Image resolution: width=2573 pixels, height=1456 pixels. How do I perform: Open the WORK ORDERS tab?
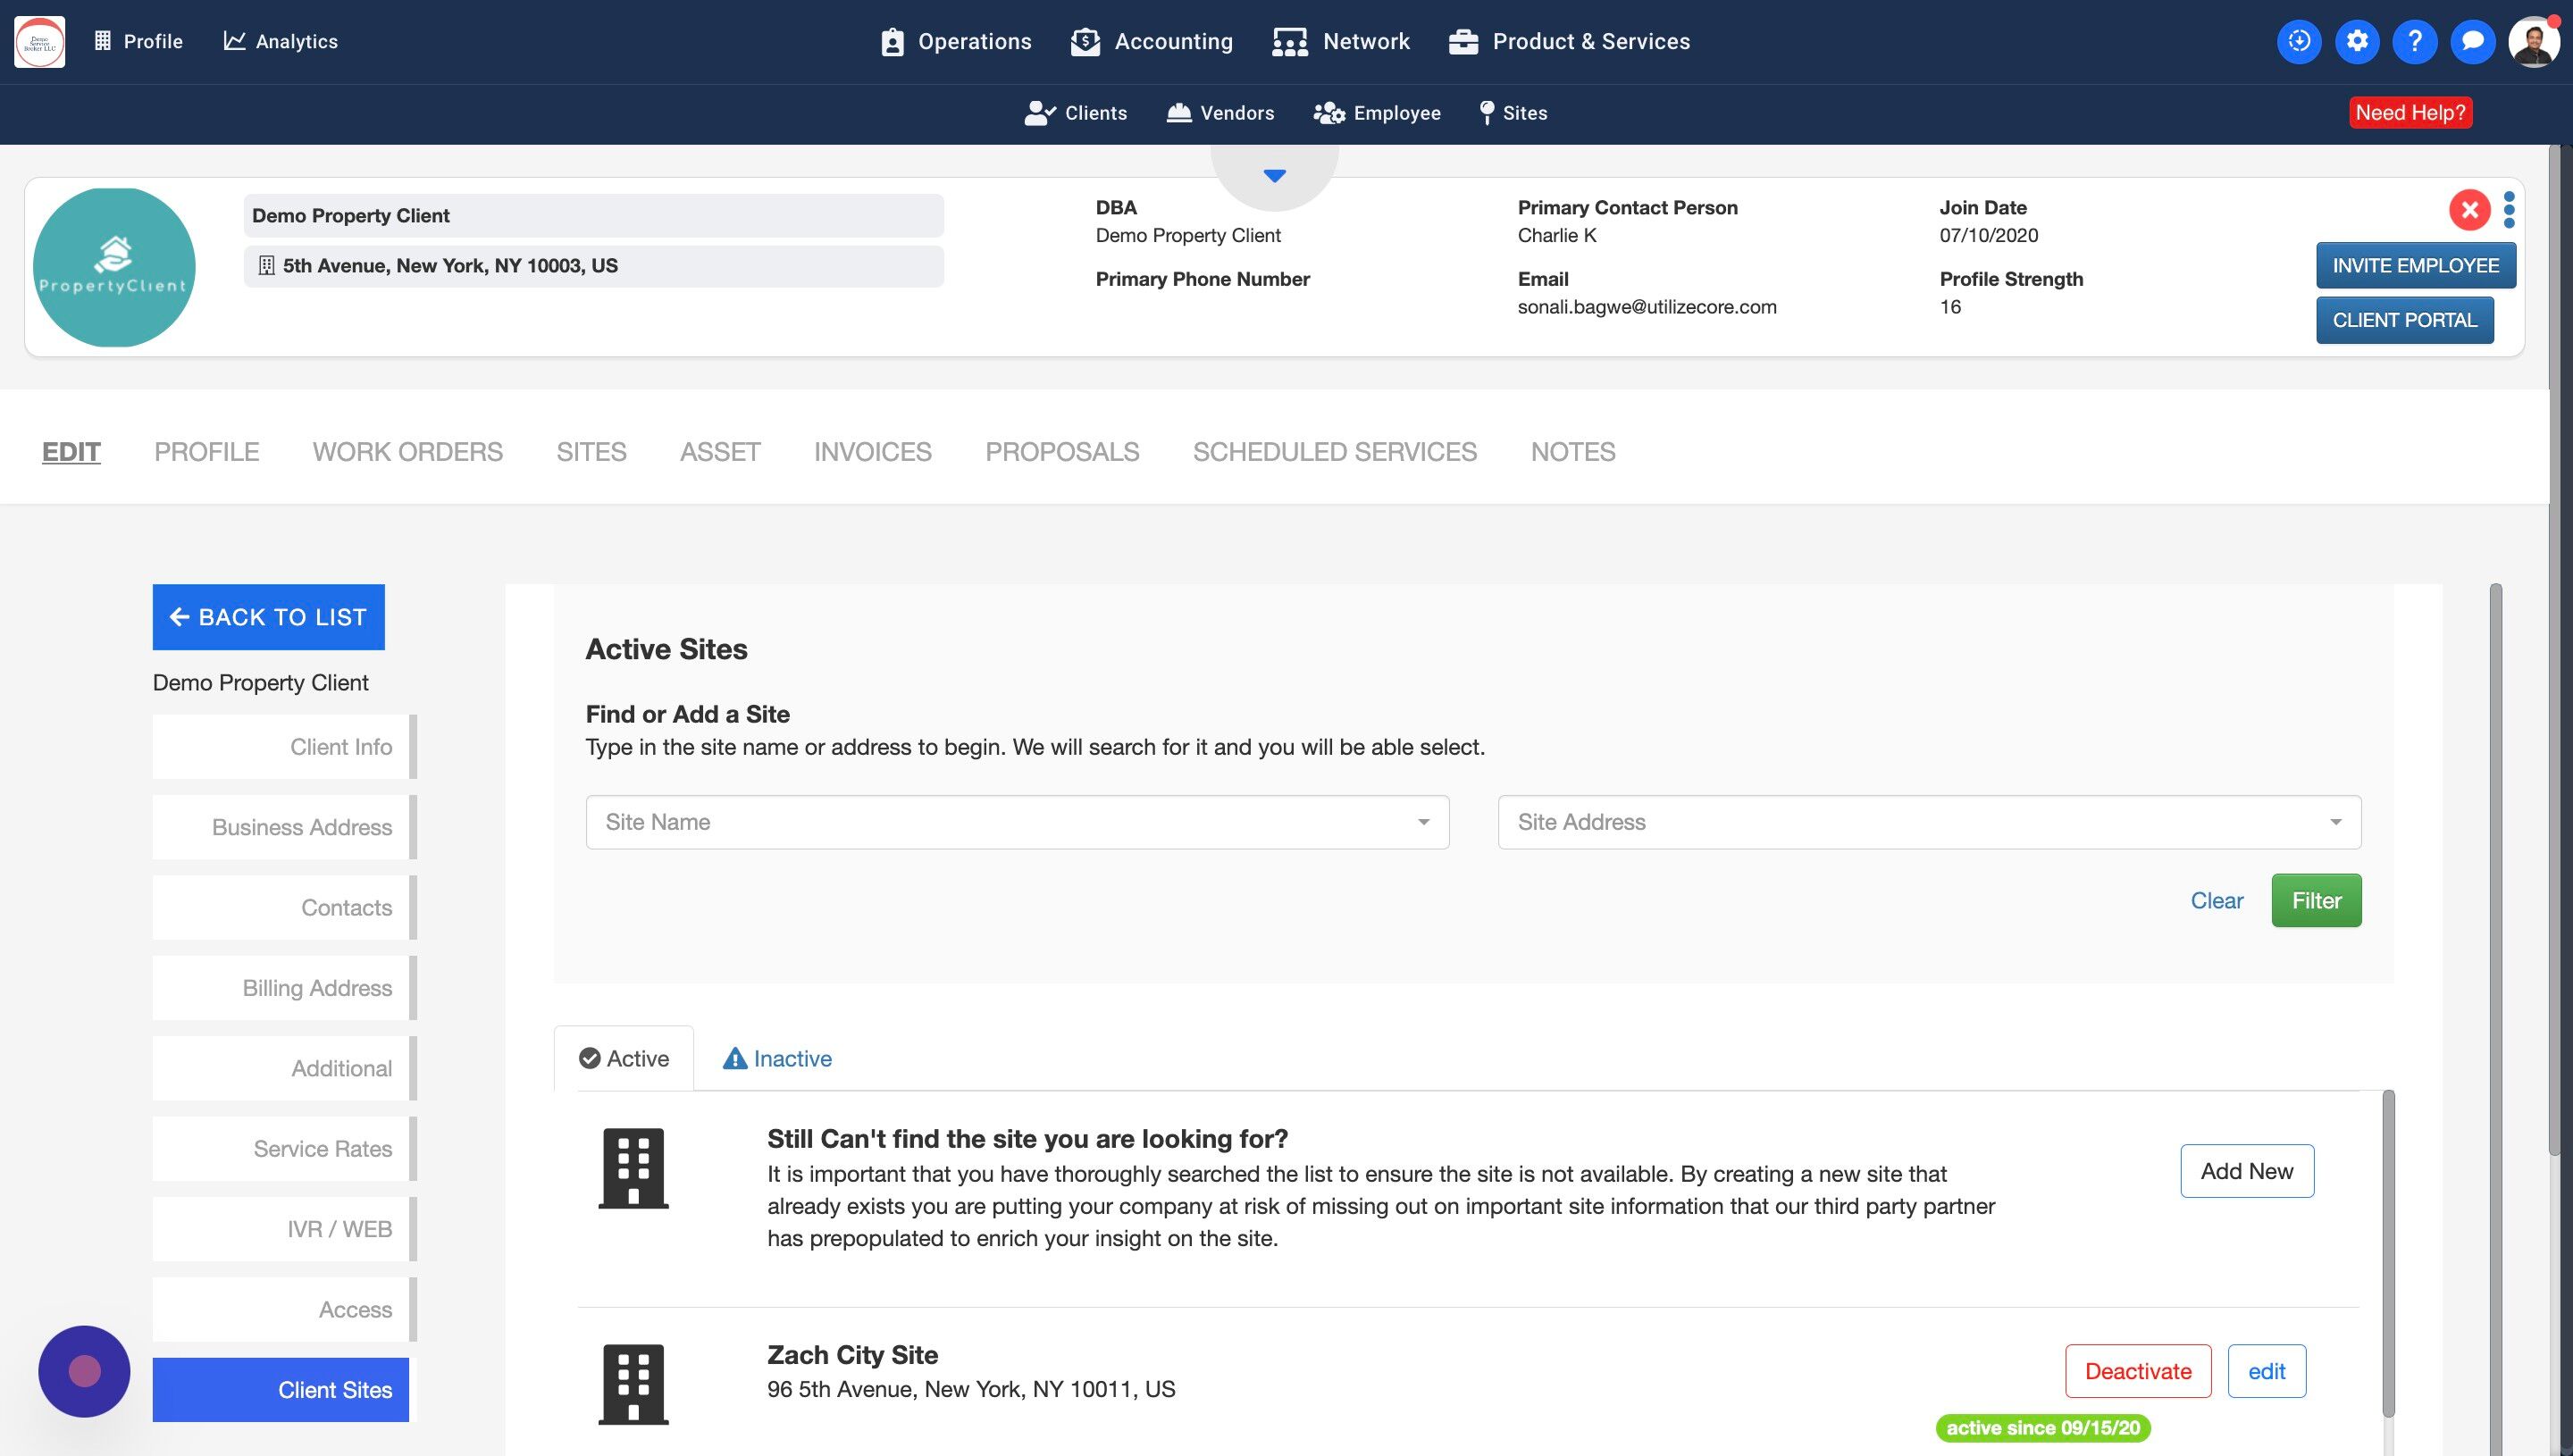pos(407,452)
